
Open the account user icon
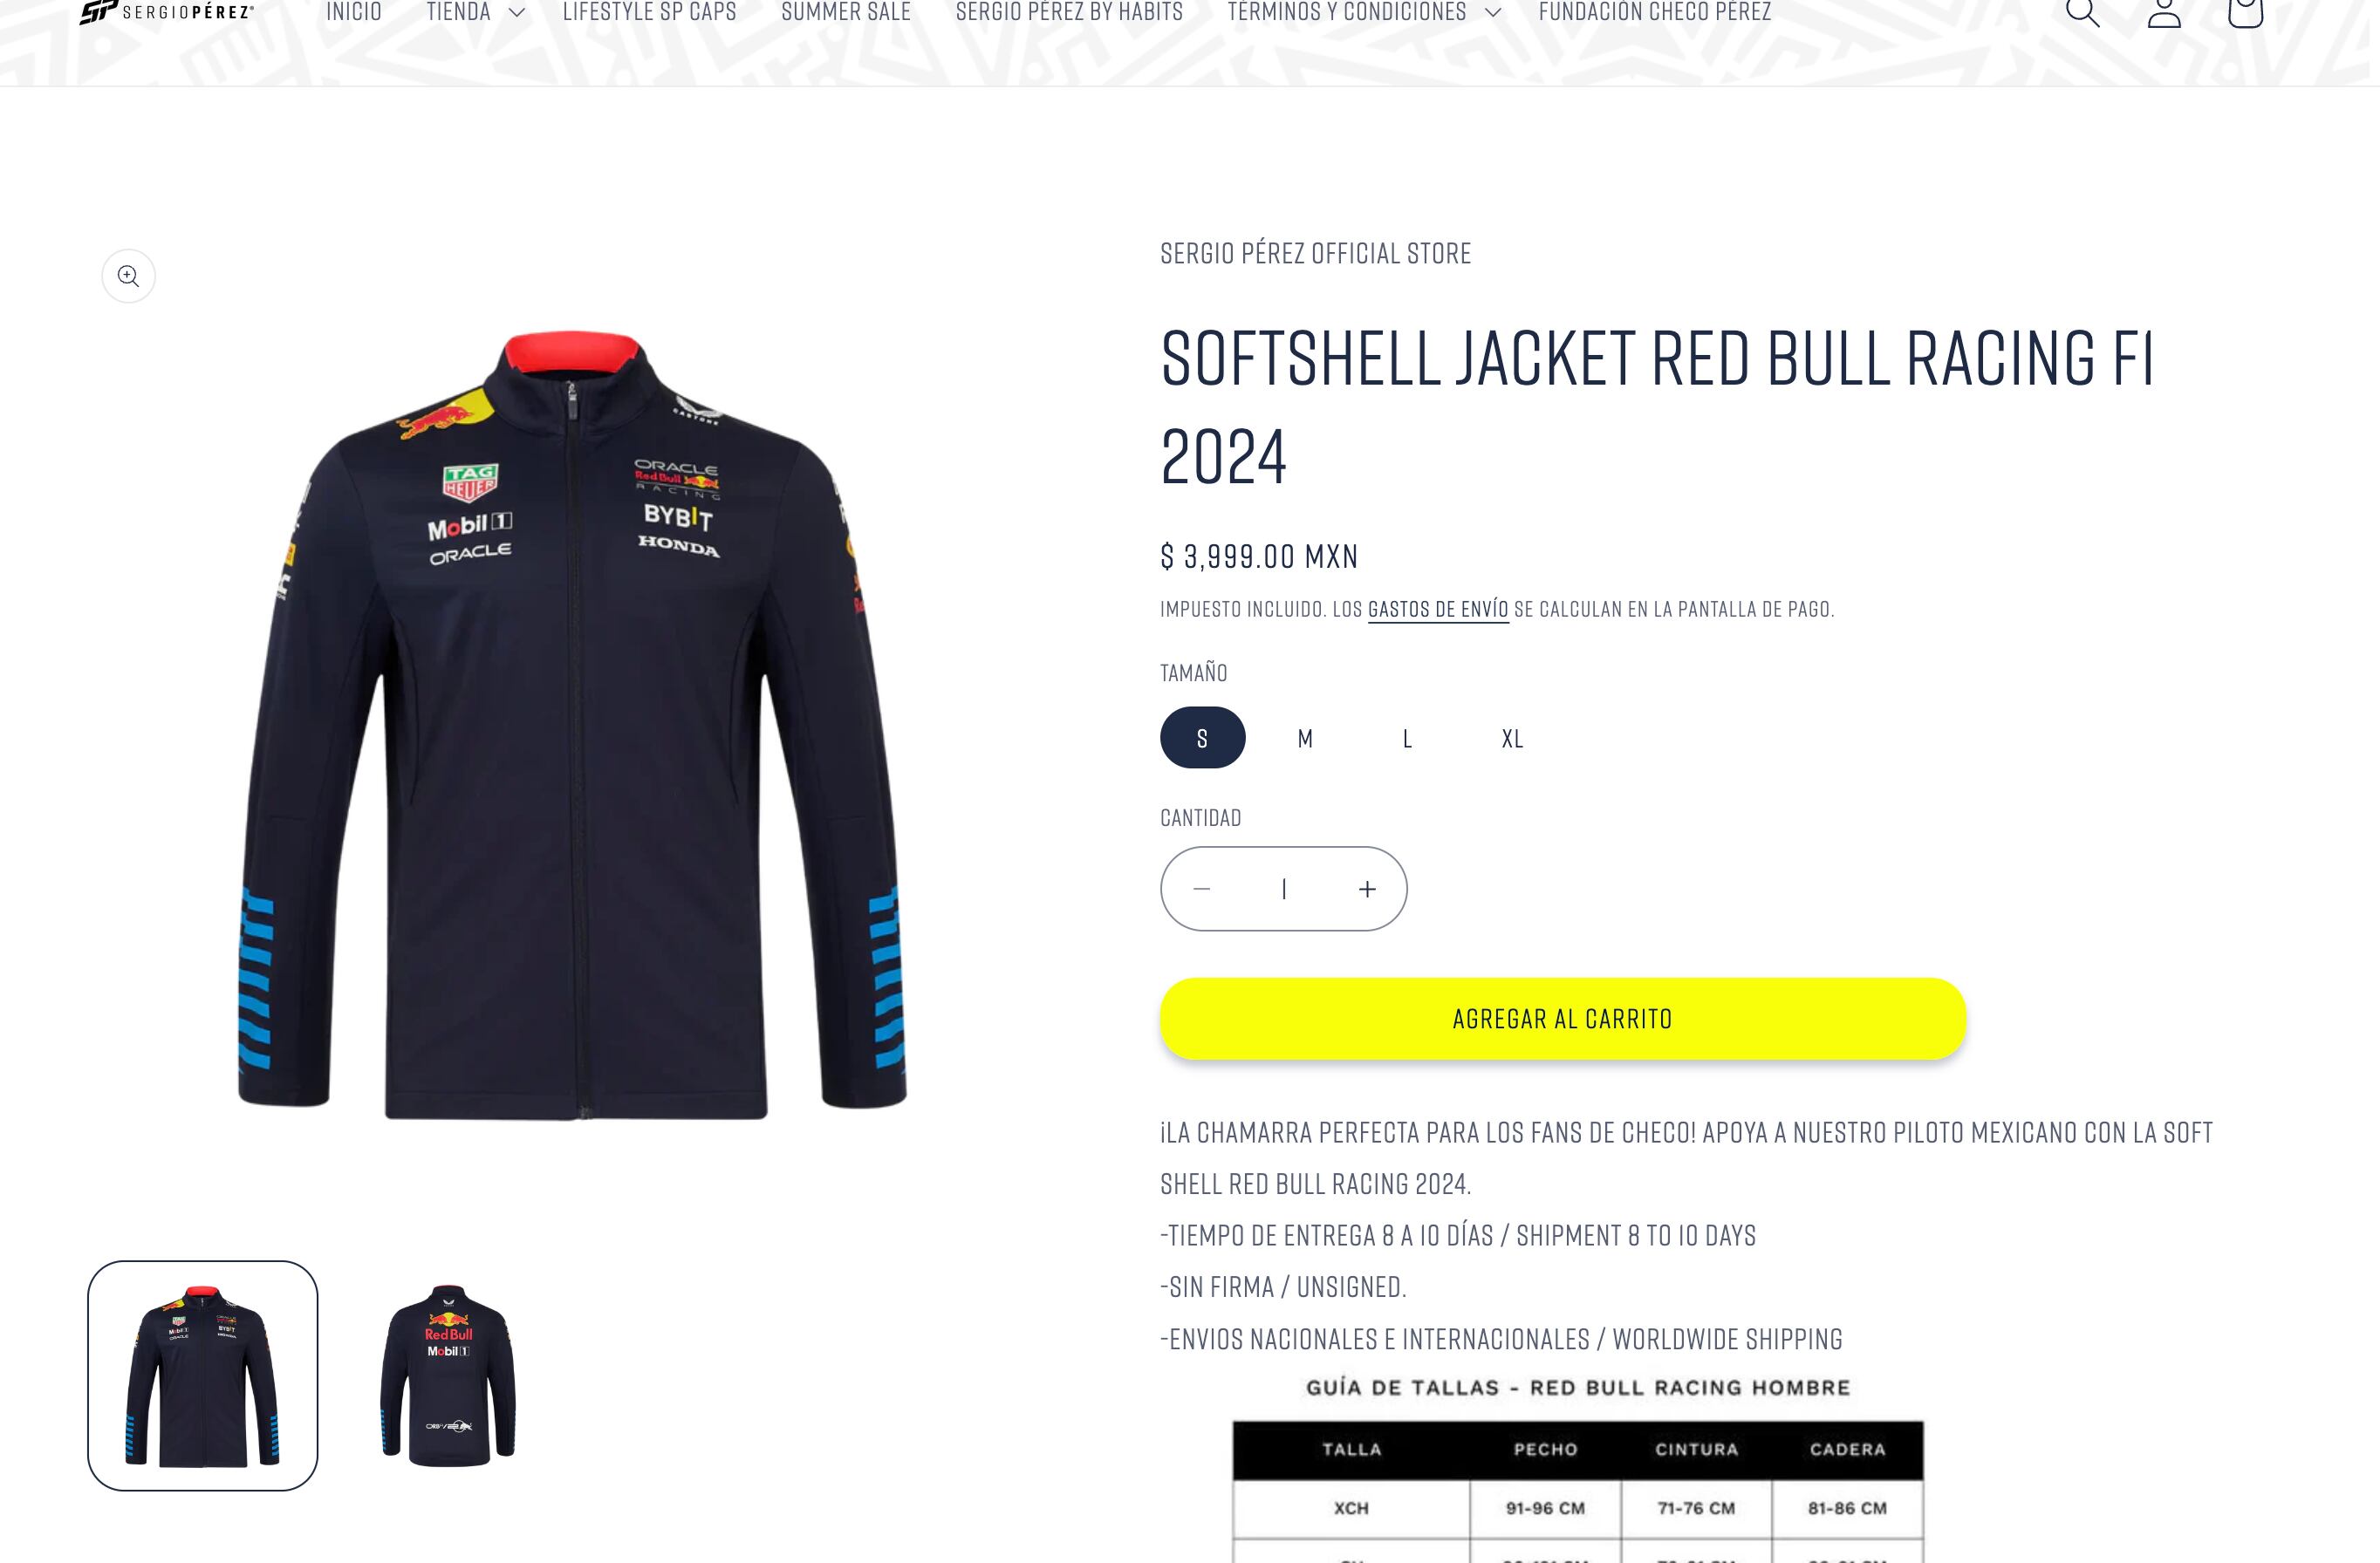2164,12
